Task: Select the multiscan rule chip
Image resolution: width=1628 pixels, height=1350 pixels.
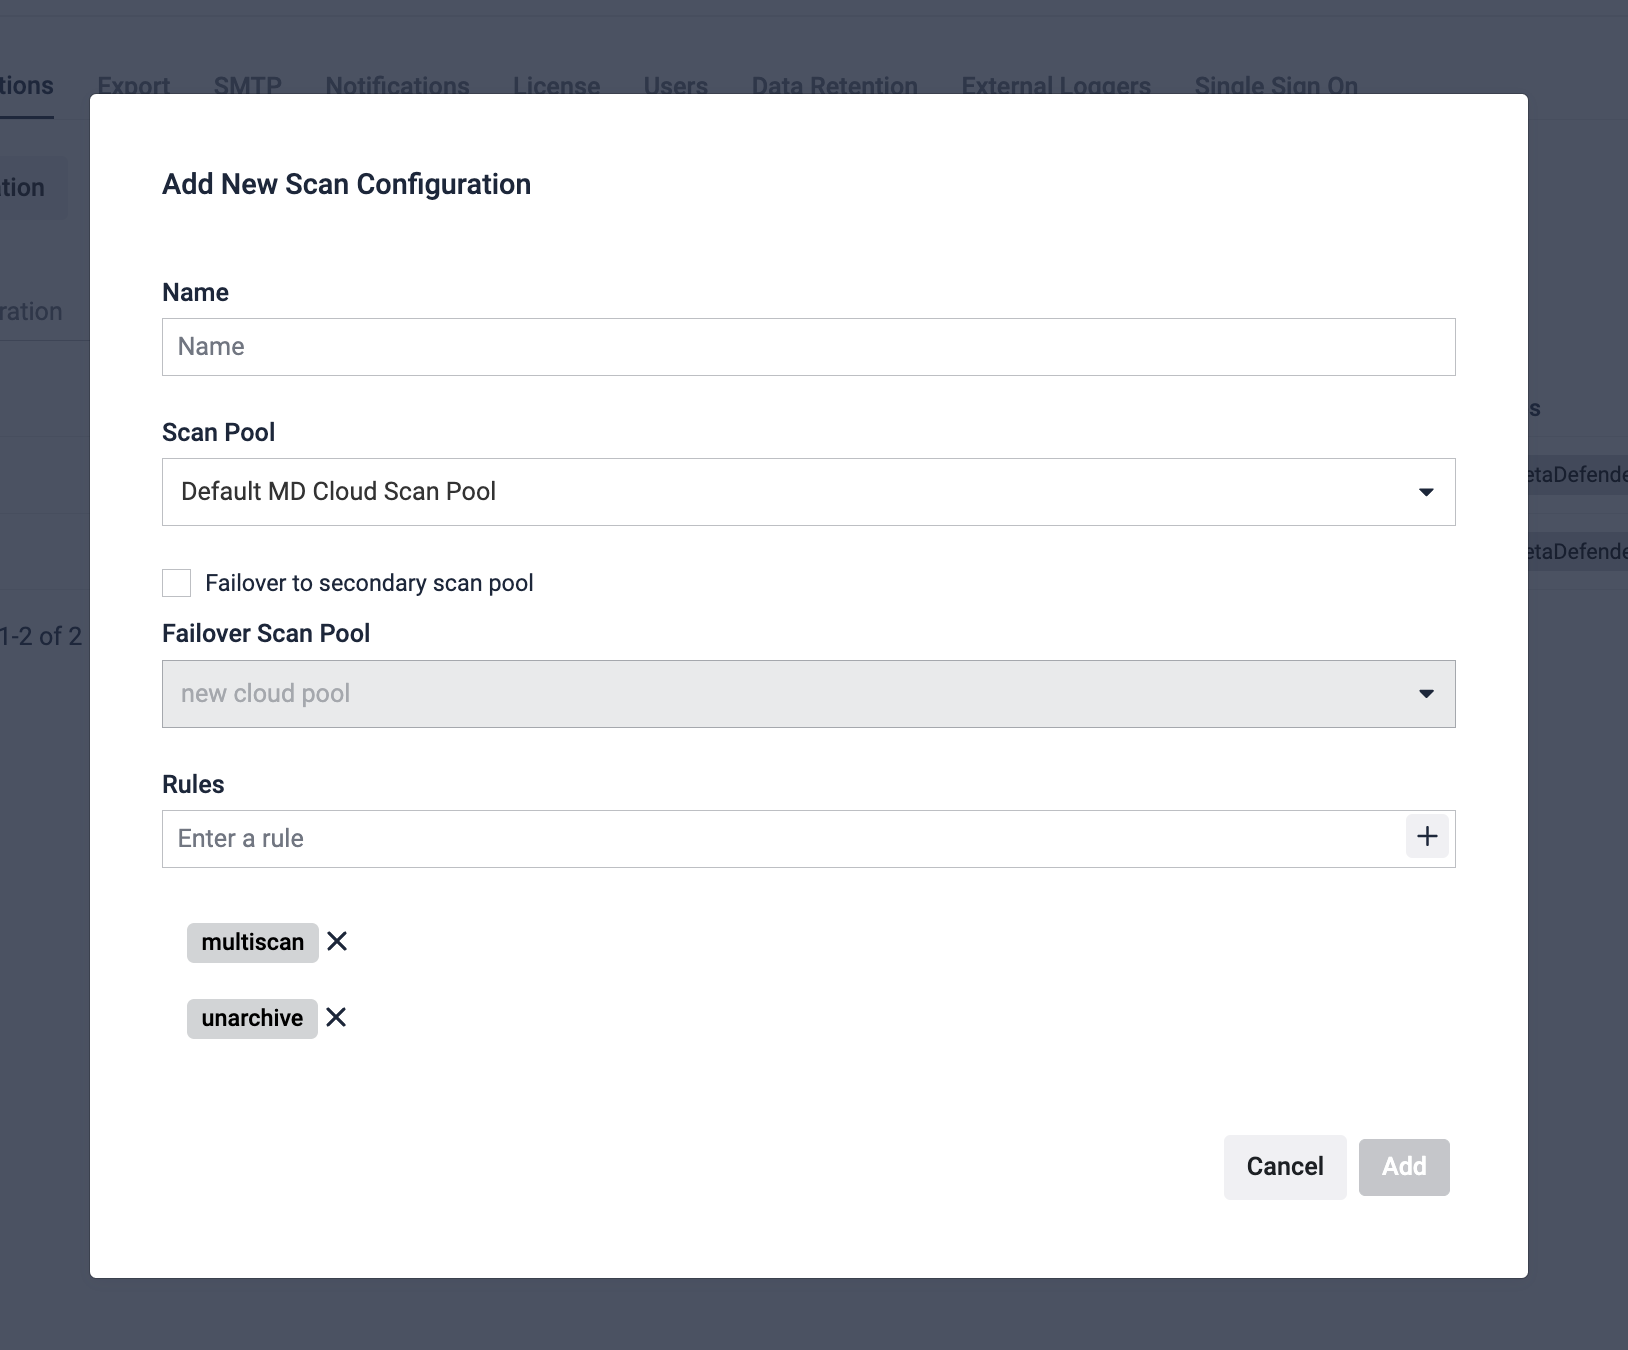Action: point(252,942)
